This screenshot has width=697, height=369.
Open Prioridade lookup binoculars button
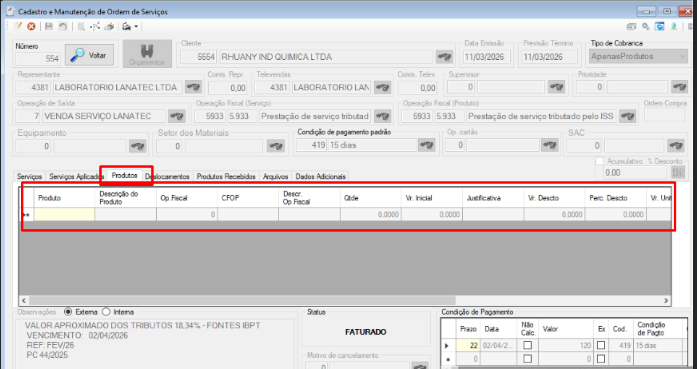click(679, 87)
